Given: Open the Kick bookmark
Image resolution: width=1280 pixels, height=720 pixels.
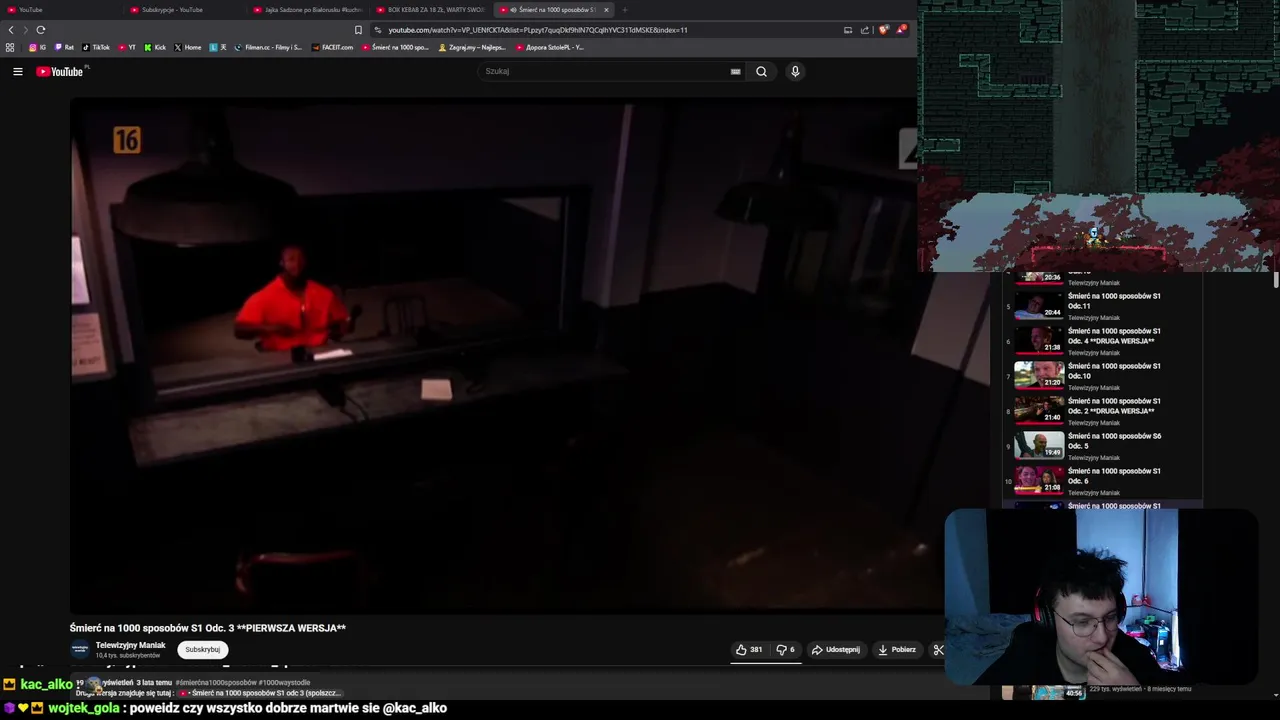Looking at the screenshot, I should point(155,47).
